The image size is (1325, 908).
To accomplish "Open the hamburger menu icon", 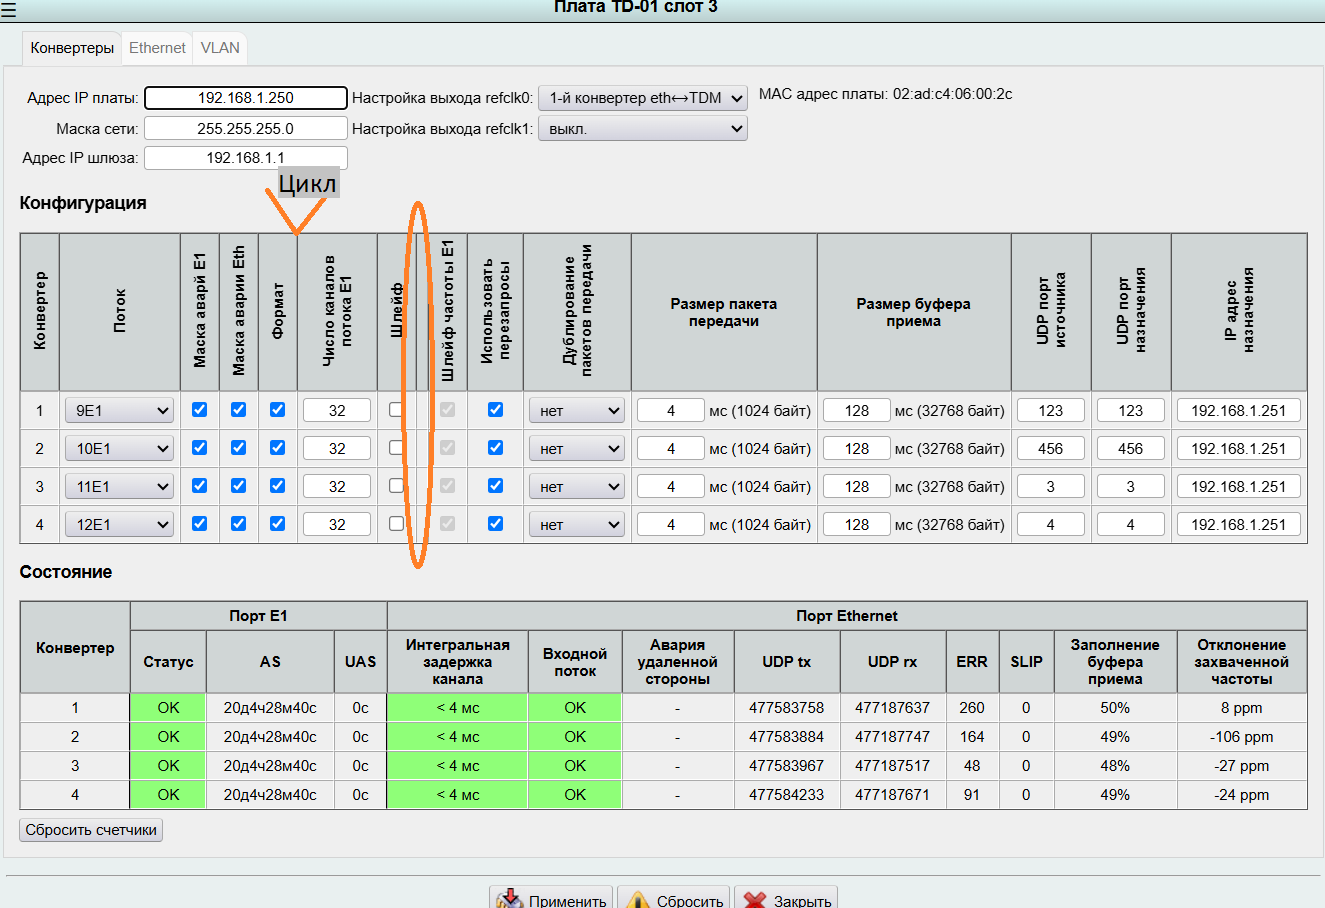I will tap(8, 11).
